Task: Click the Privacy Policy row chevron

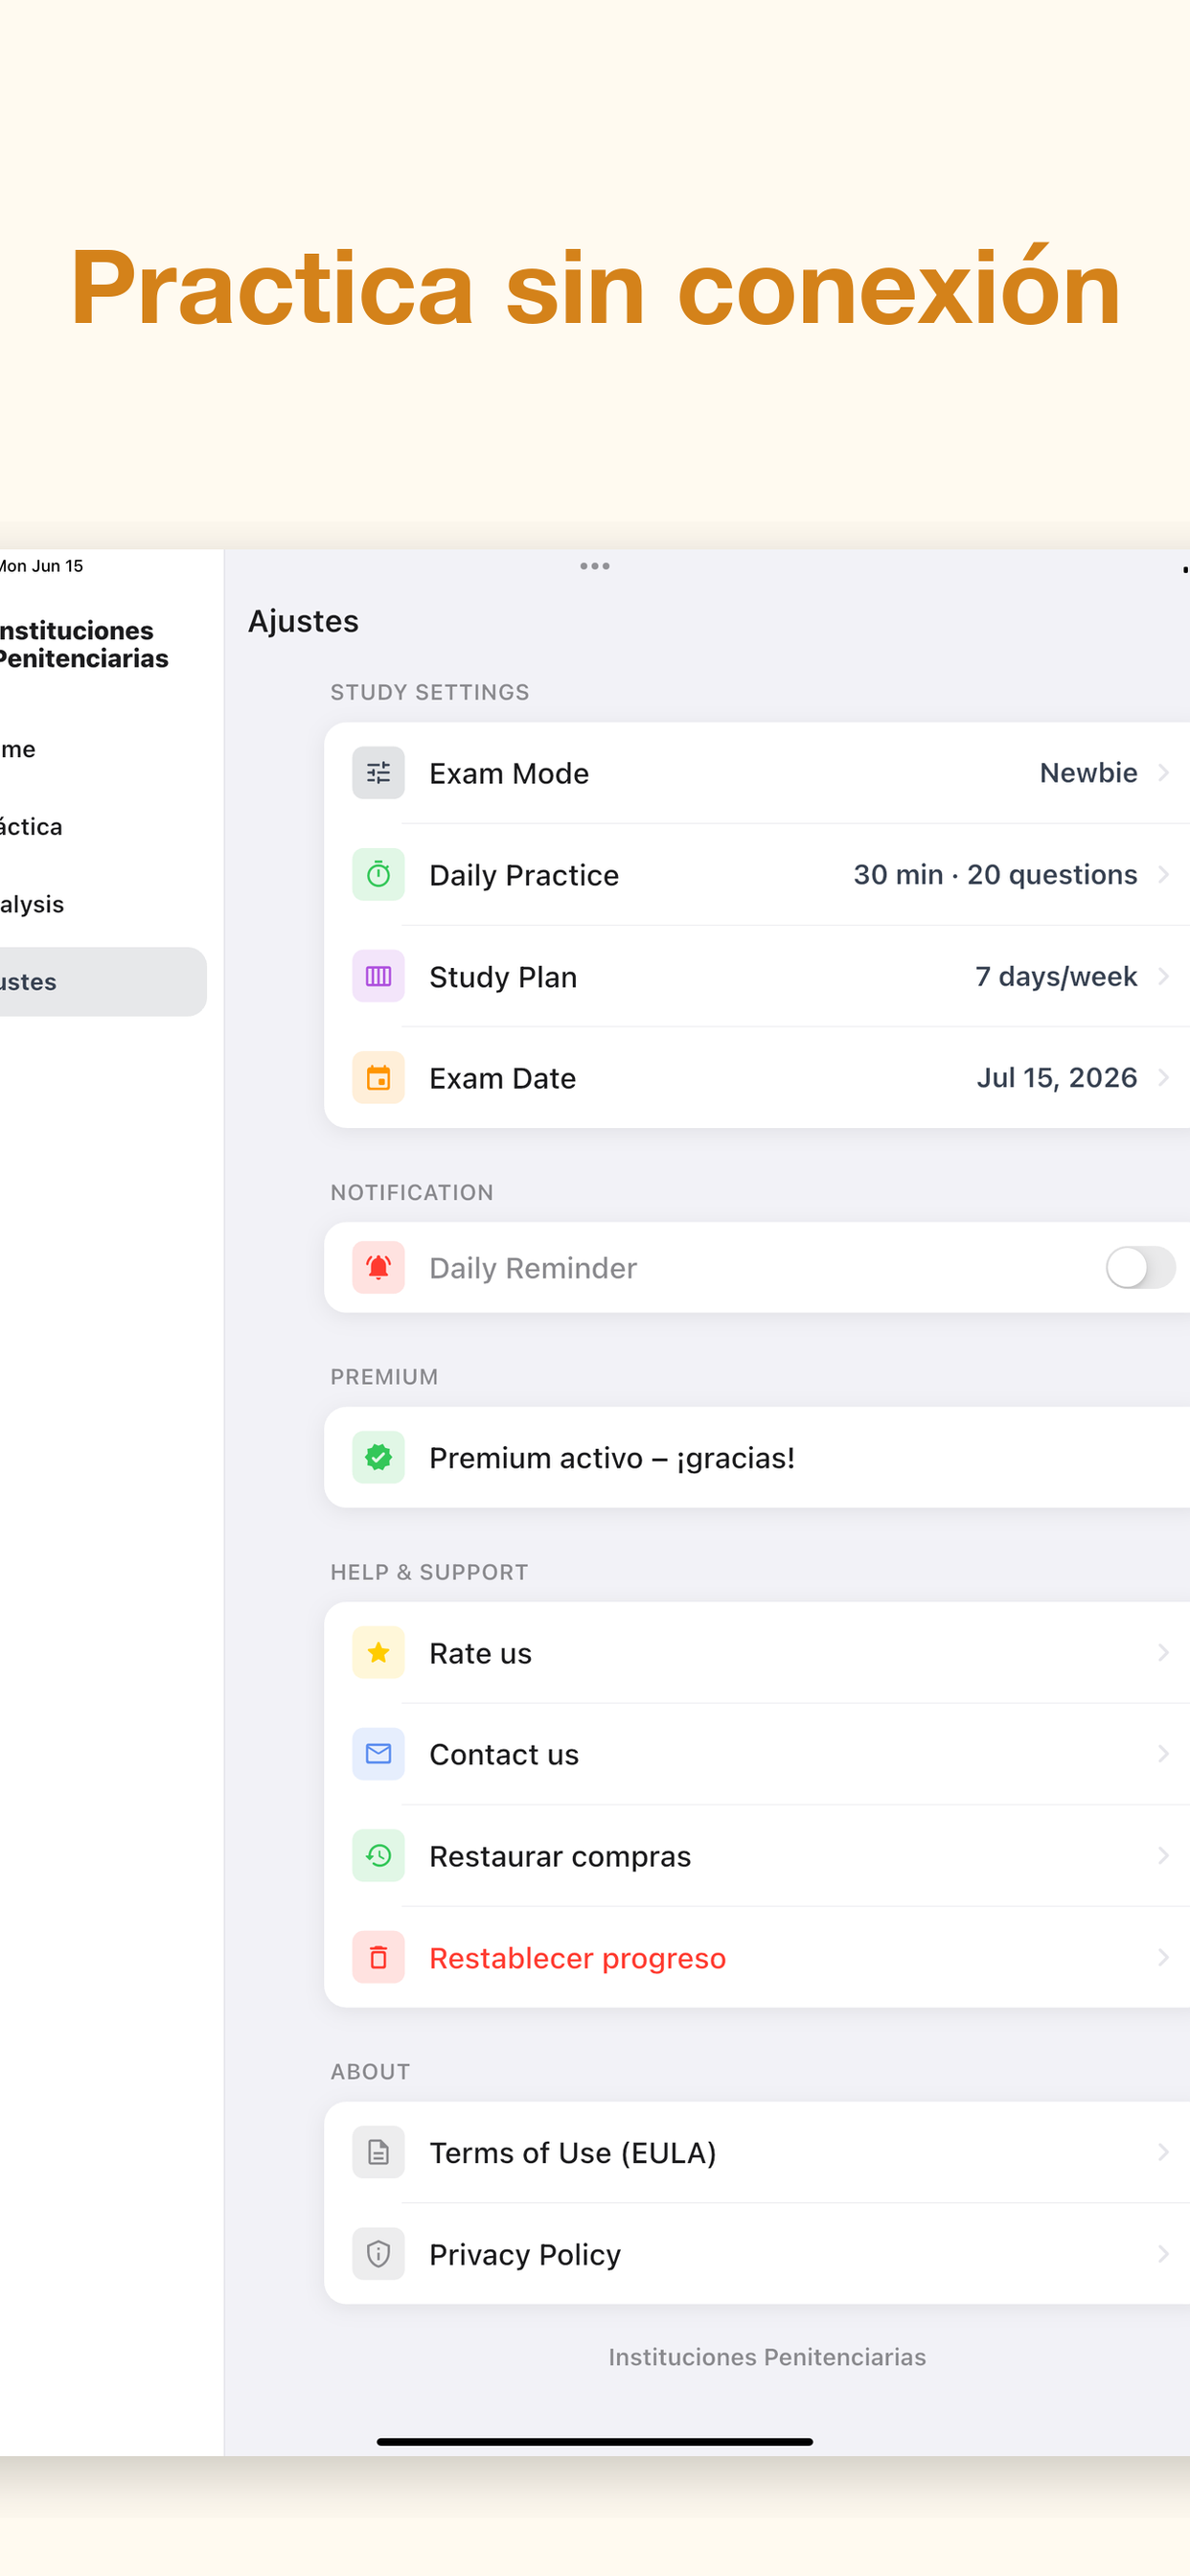Action: 1163,2254
